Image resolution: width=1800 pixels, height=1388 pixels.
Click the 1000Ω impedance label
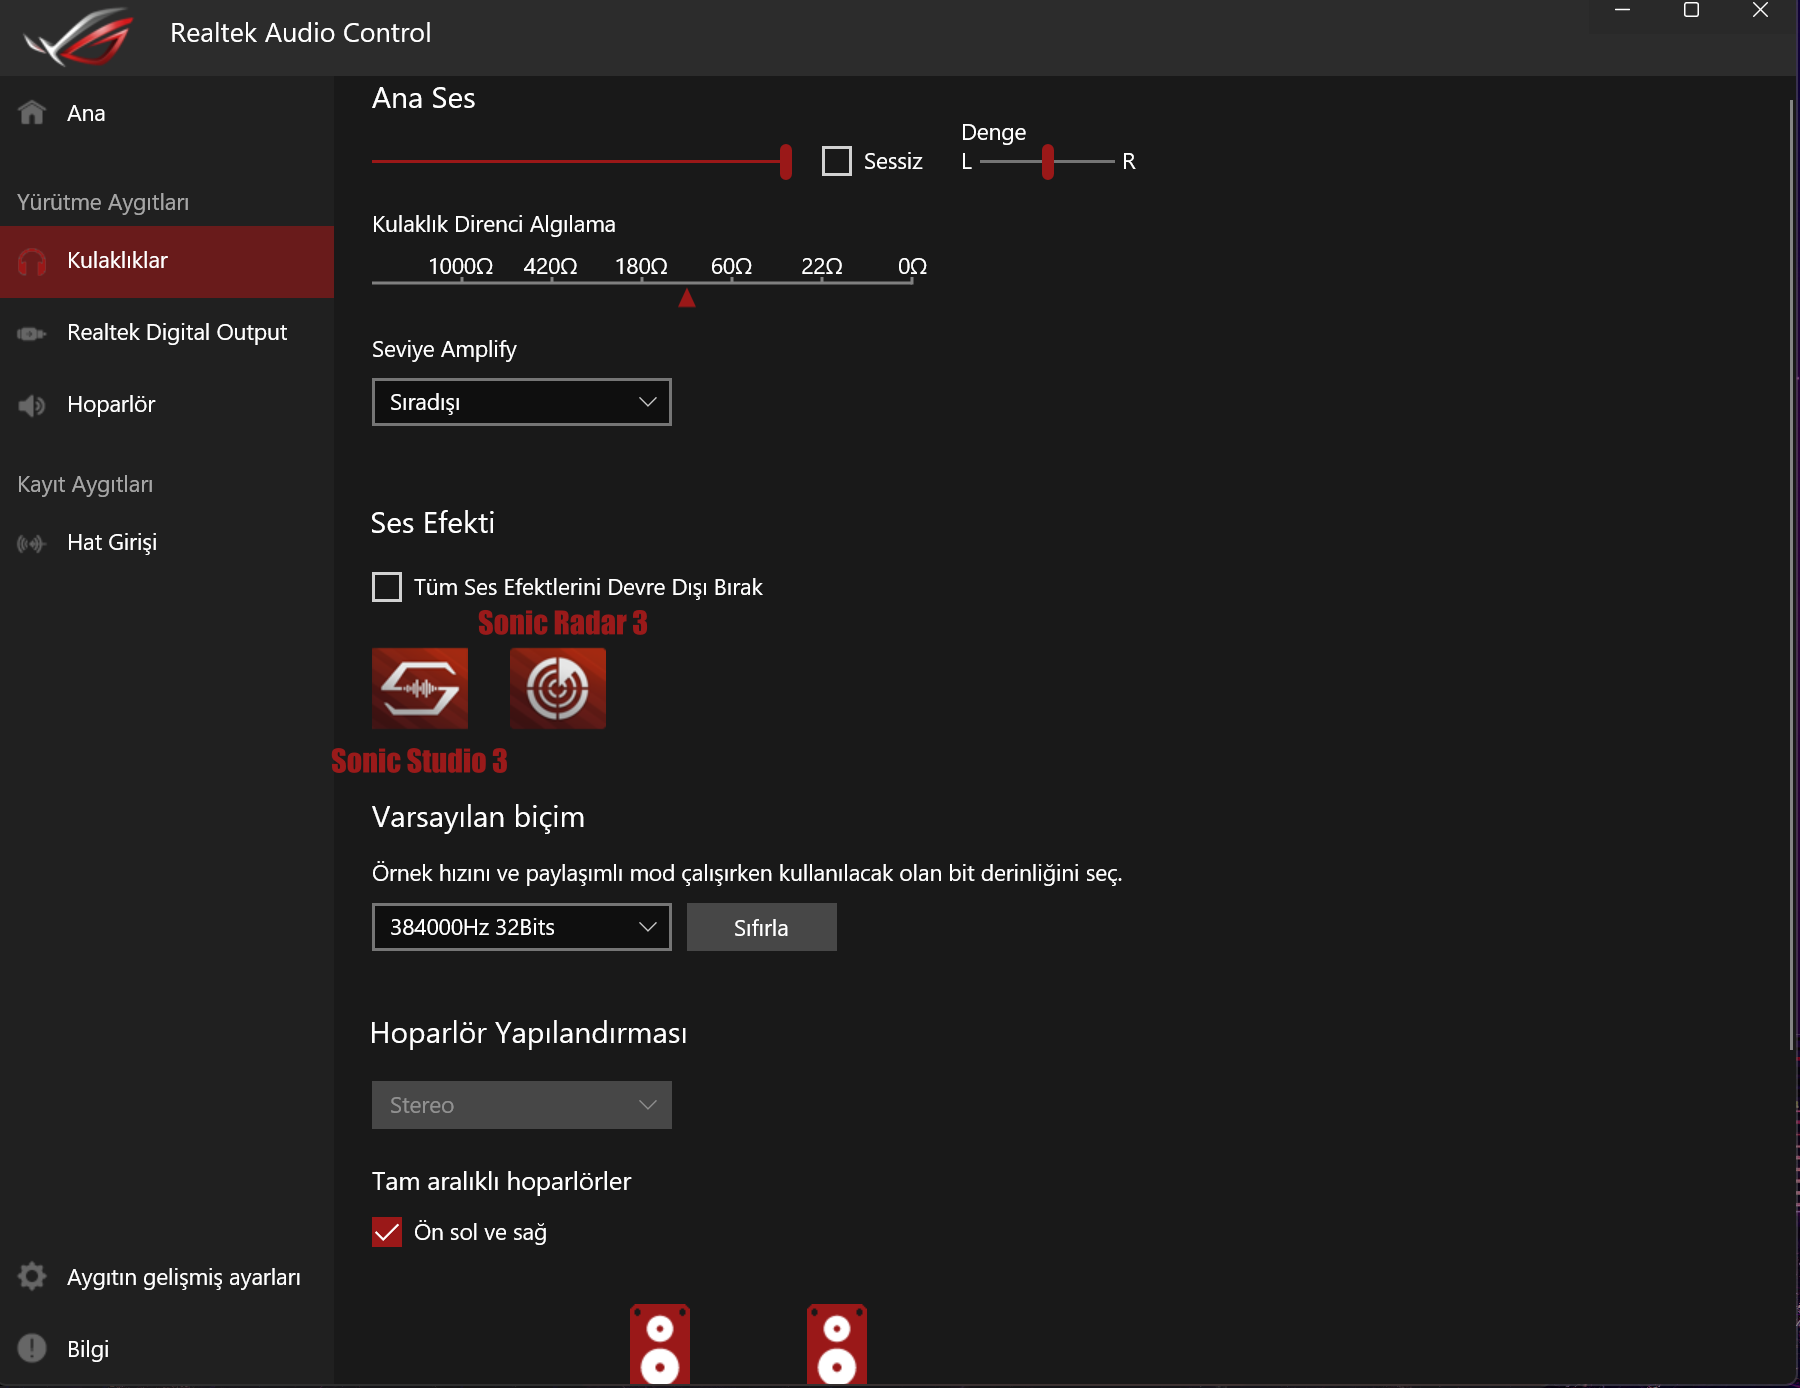[x=461, y=266]
